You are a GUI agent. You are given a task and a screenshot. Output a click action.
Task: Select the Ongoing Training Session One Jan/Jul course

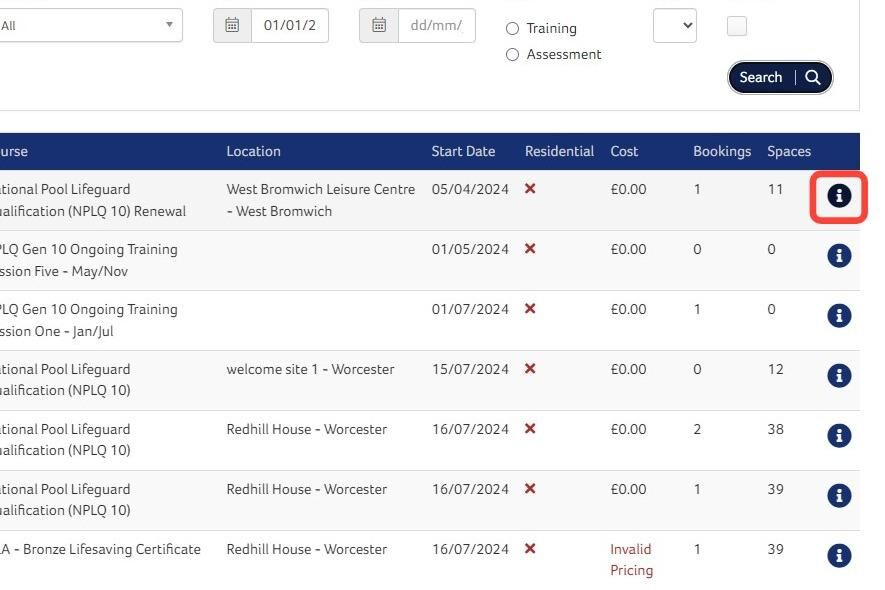coord(89,320)
